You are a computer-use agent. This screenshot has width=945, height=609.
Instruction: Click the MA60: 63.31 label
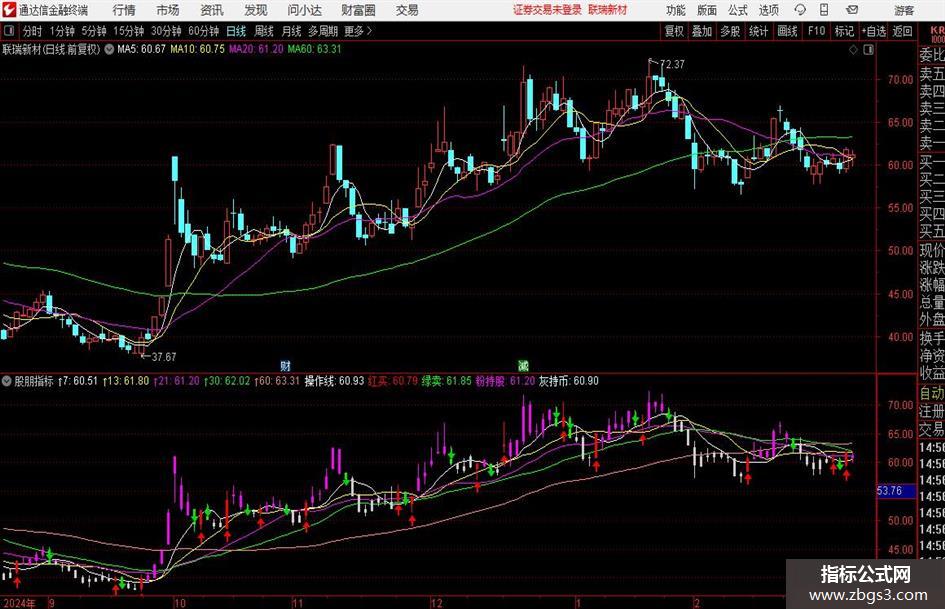(315, 49)
